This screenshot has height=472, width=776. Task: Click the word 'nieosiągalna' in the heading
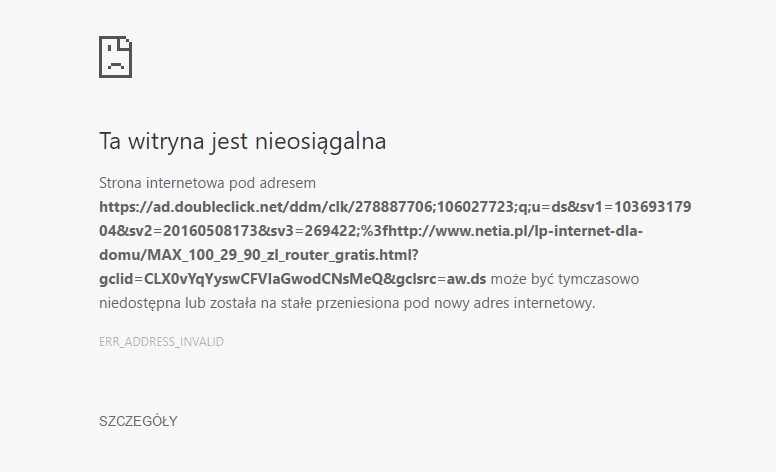tap(321, 142)
